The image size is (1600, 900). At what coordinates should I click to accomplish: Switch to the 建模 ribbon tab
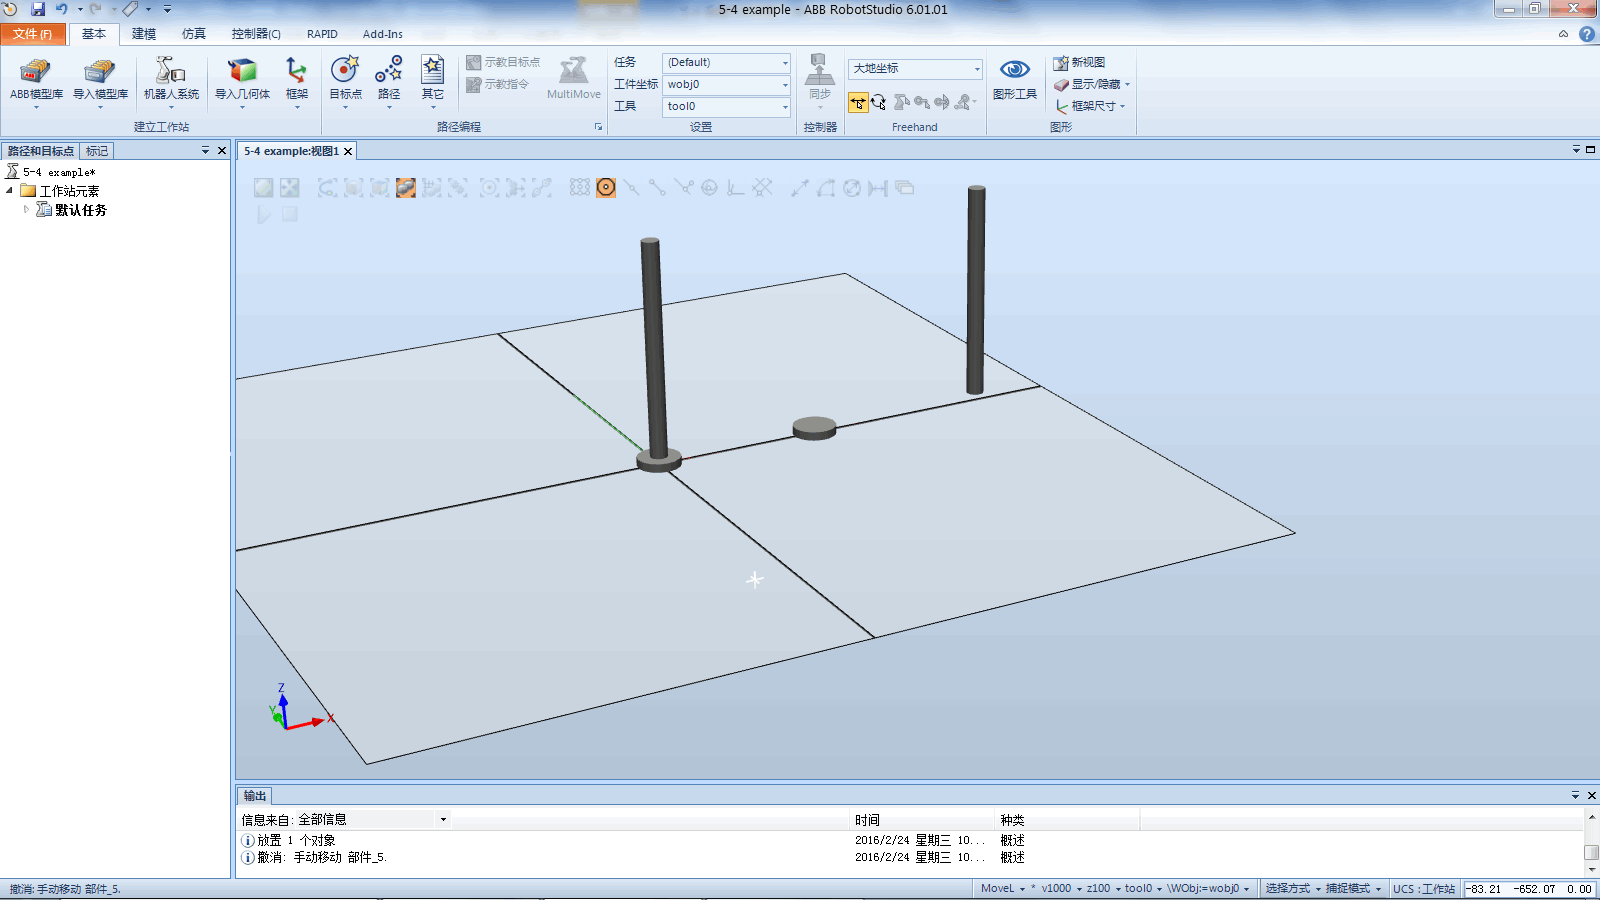coord(144,34)
